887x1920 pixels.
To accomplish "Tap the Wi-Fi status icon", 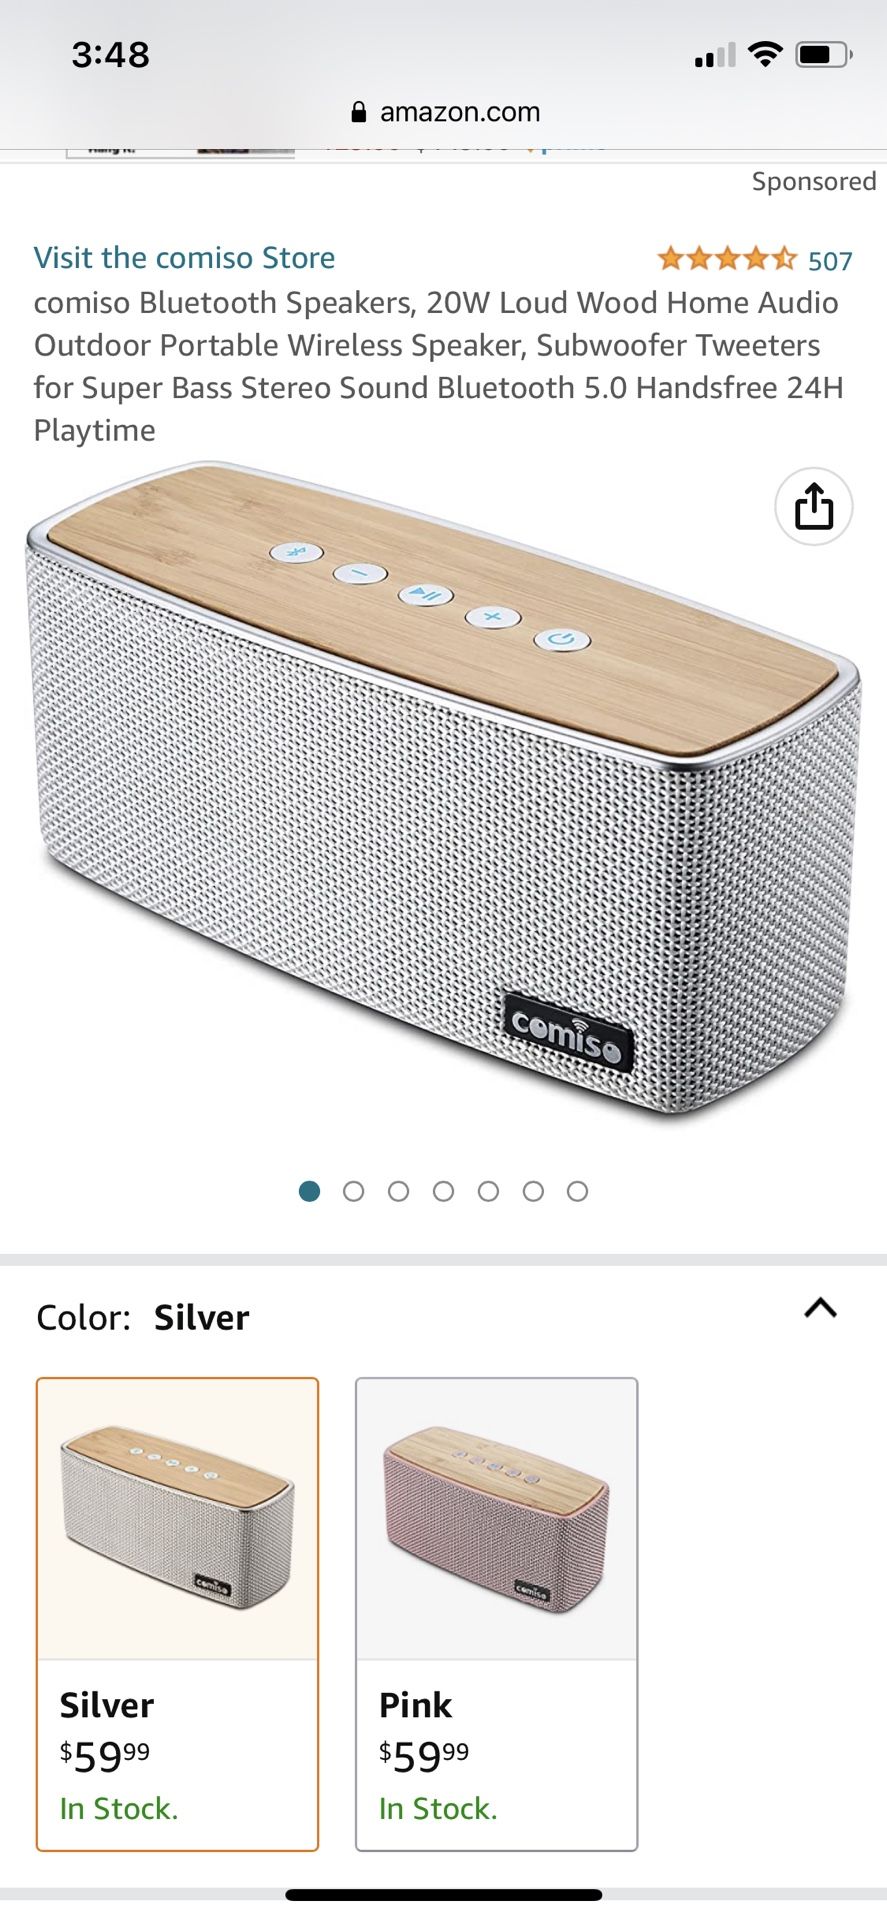I will [x=765, y=54].
